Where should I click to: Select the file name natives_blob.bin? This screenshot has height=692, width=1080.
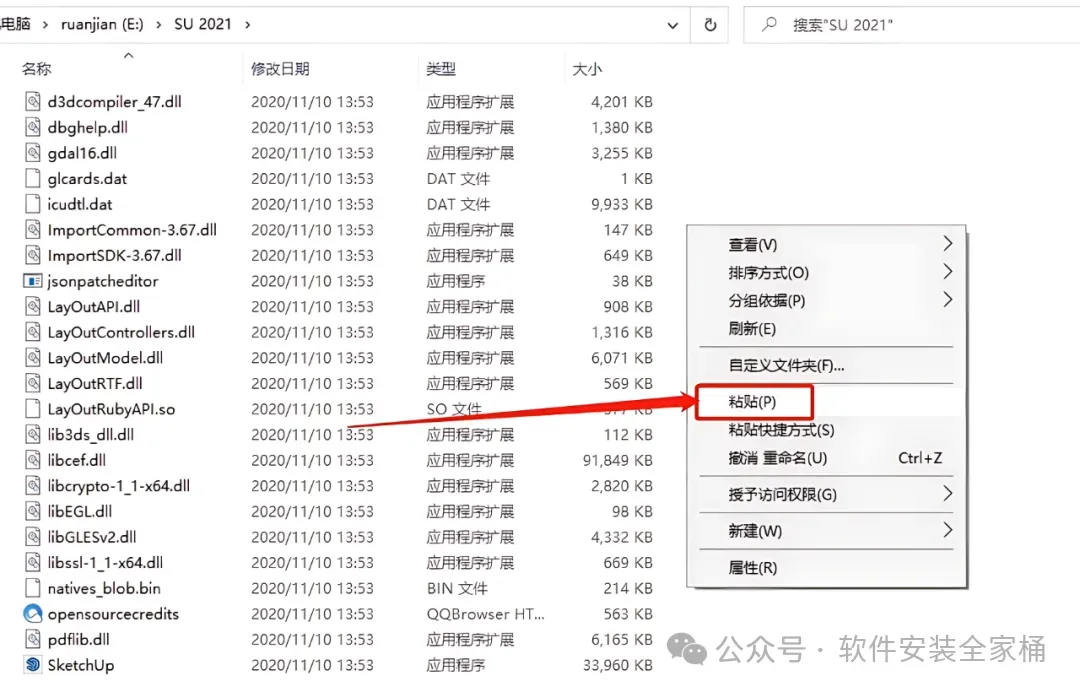(x=104, y=588)
